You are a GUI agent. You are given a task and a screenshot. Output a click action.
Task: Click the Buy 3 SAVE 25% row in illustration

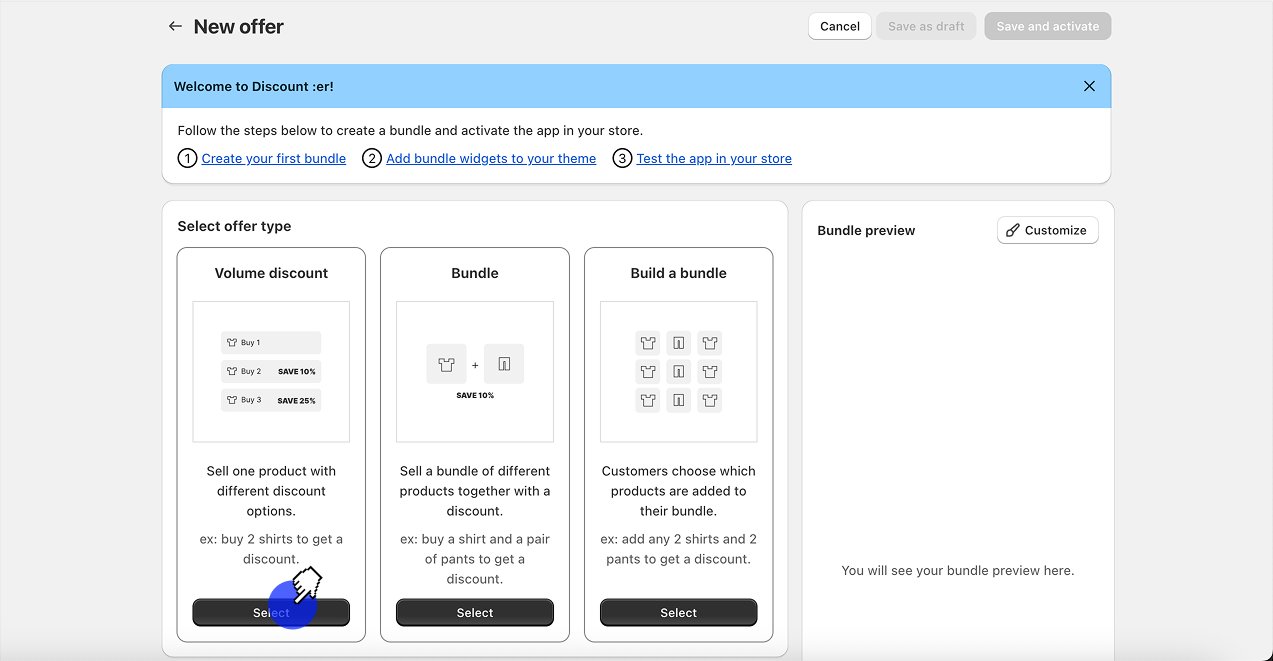pyautogui.click(x=271, y=400)
